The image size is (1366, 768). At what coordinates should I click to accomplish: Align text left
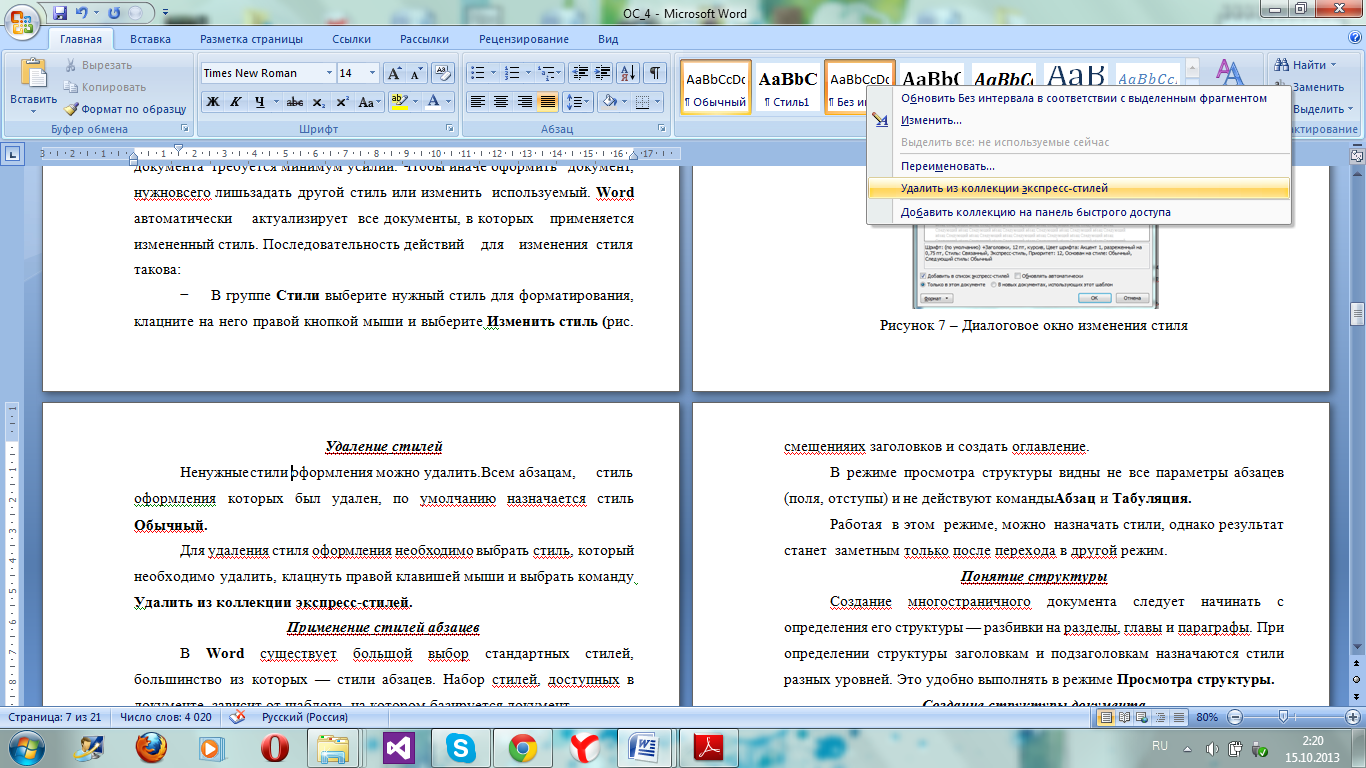pos(478,102)
